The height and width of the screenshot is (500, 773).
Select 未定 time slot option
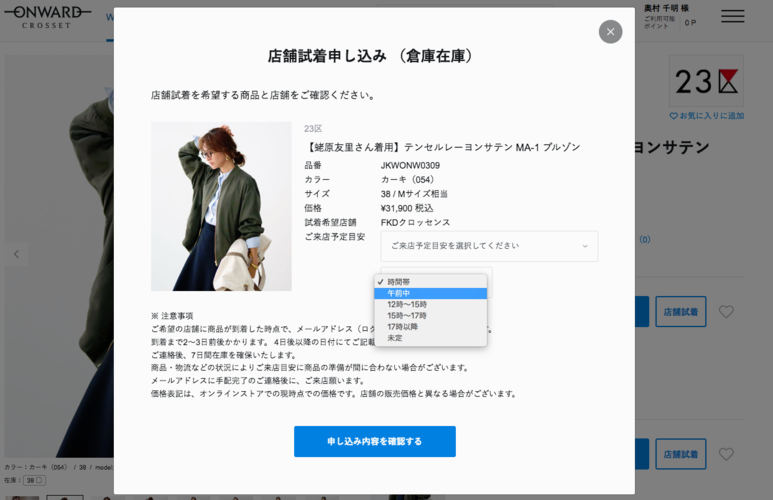(x=430, y=338)
